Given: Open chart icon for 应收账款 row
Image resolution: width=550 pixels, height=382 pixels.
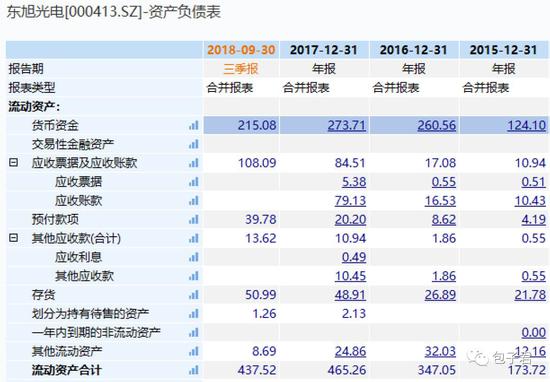Looking at the screenshot, I should coord(194,201).
